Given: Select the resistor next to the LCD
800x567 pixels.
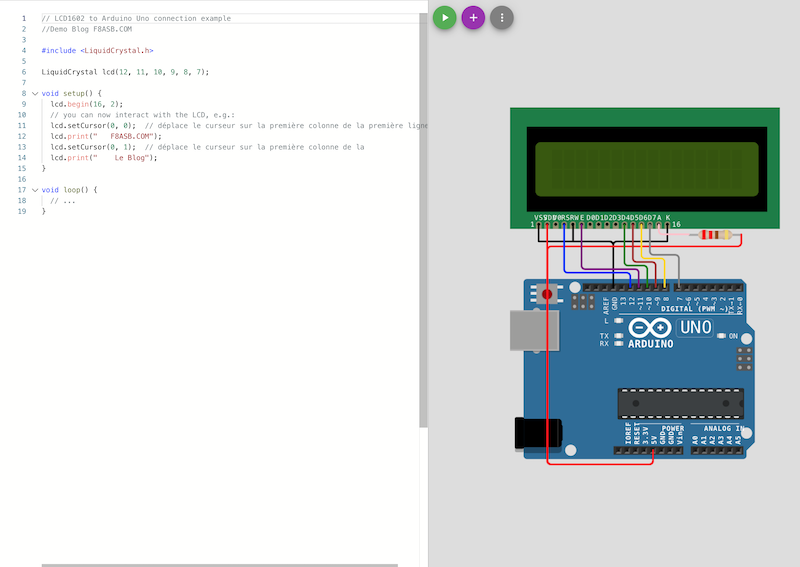Looking at the screenshot, I should (x=715, y=235).
